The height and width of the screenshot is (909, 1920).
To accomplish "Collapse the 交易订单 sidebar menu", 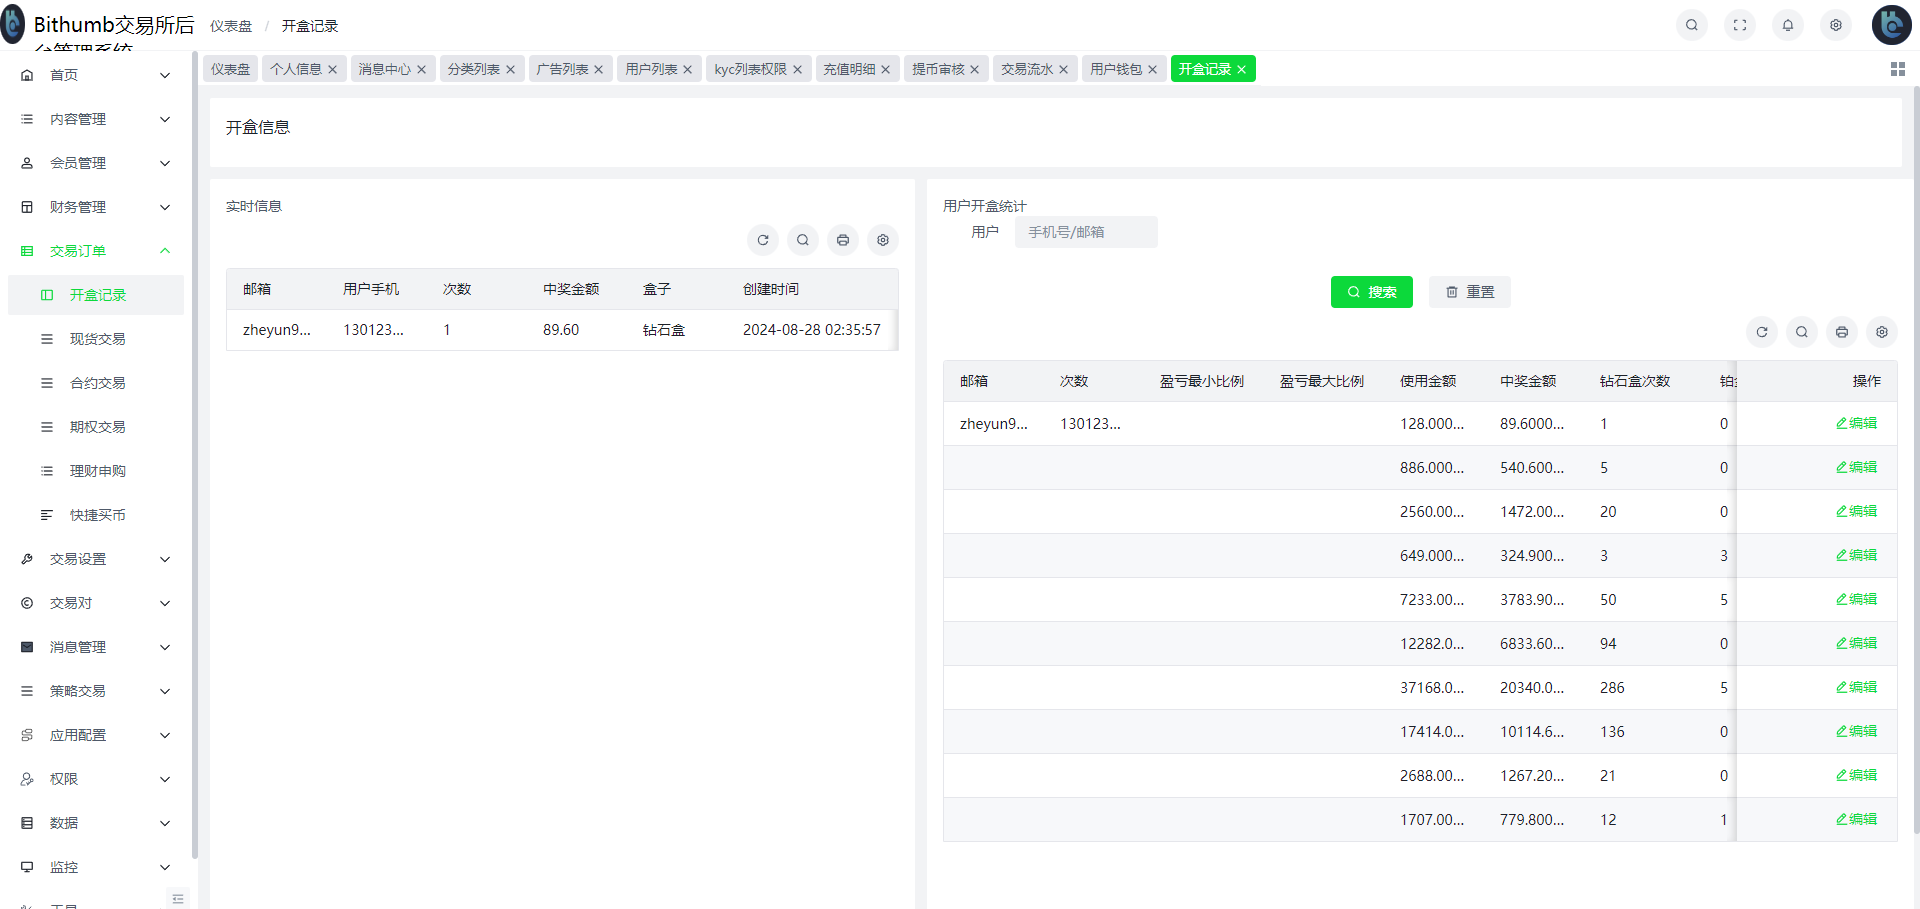I will pyautogui.click(x=96, y=251).
